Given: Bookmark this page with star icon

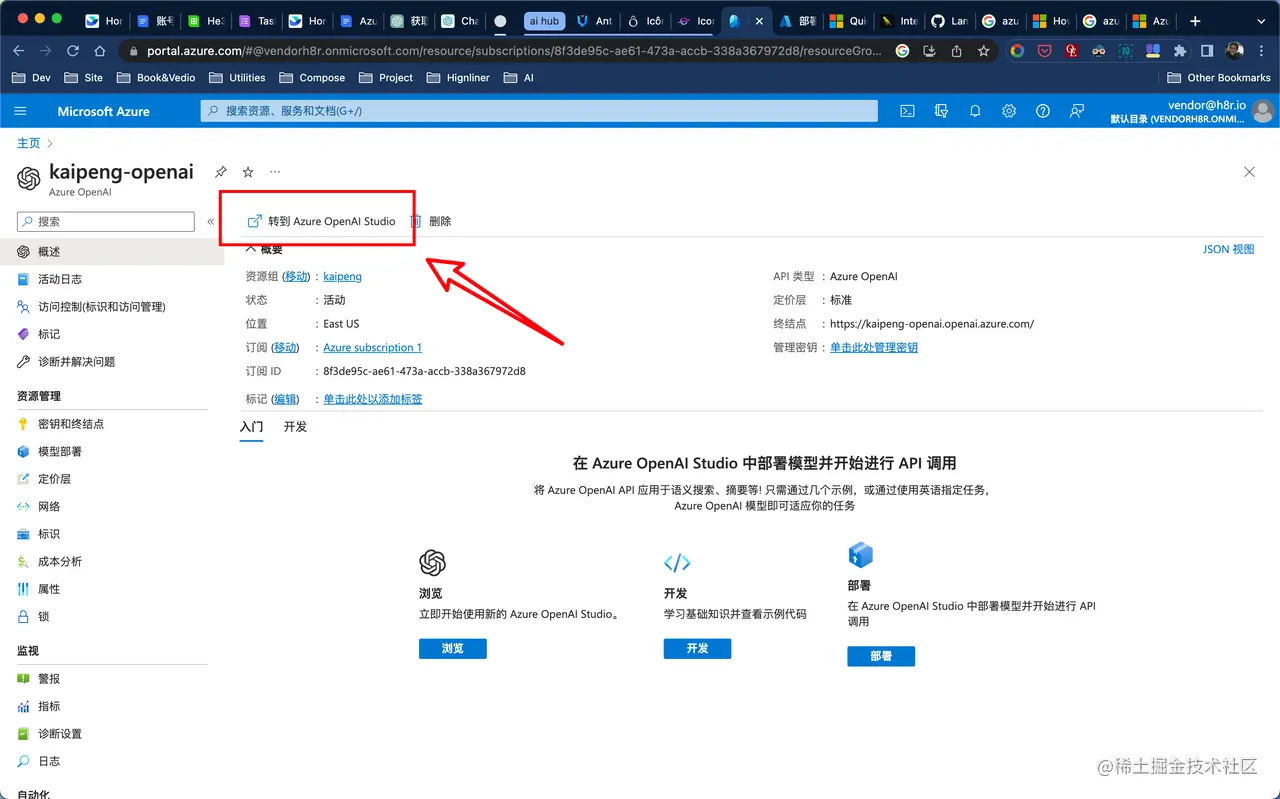Looking at the screenshot, I should tap(984, 51).
